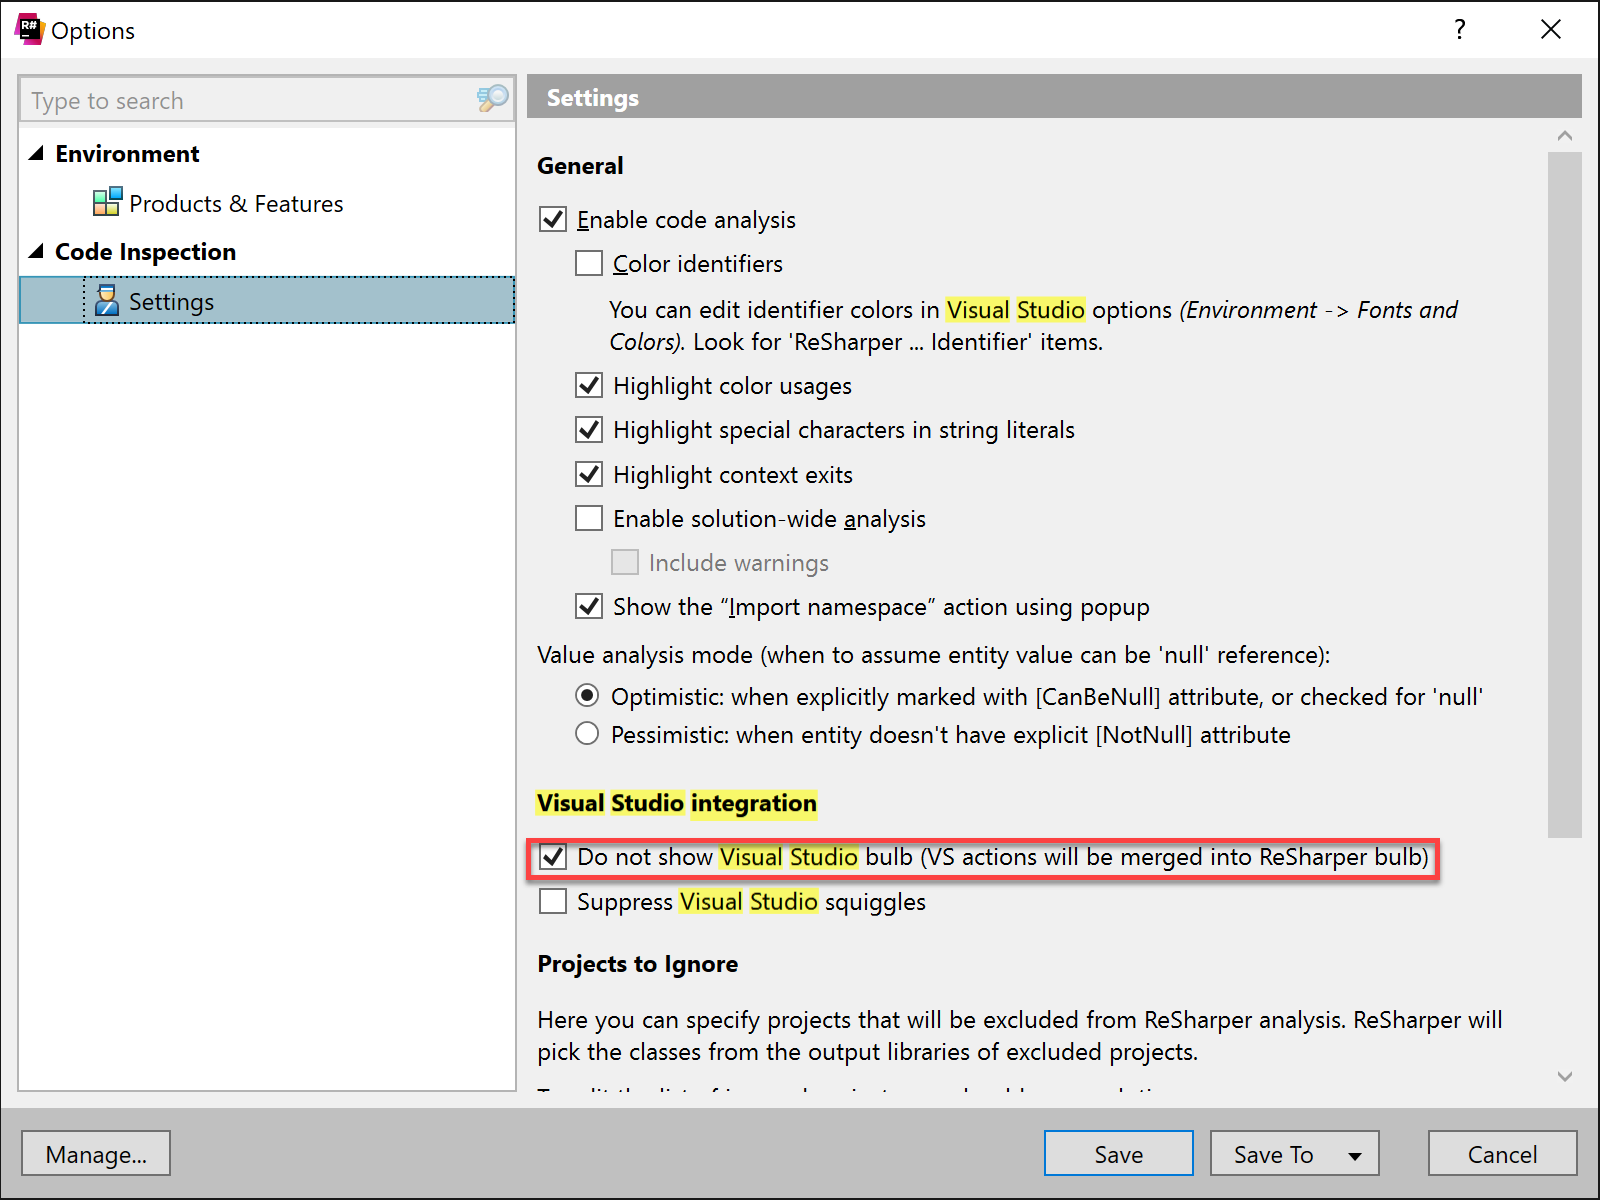The width and height of the screenshot is (1600, 1200).
Task: Enable Color identifiers checkbox
Action: coord(589,263)
